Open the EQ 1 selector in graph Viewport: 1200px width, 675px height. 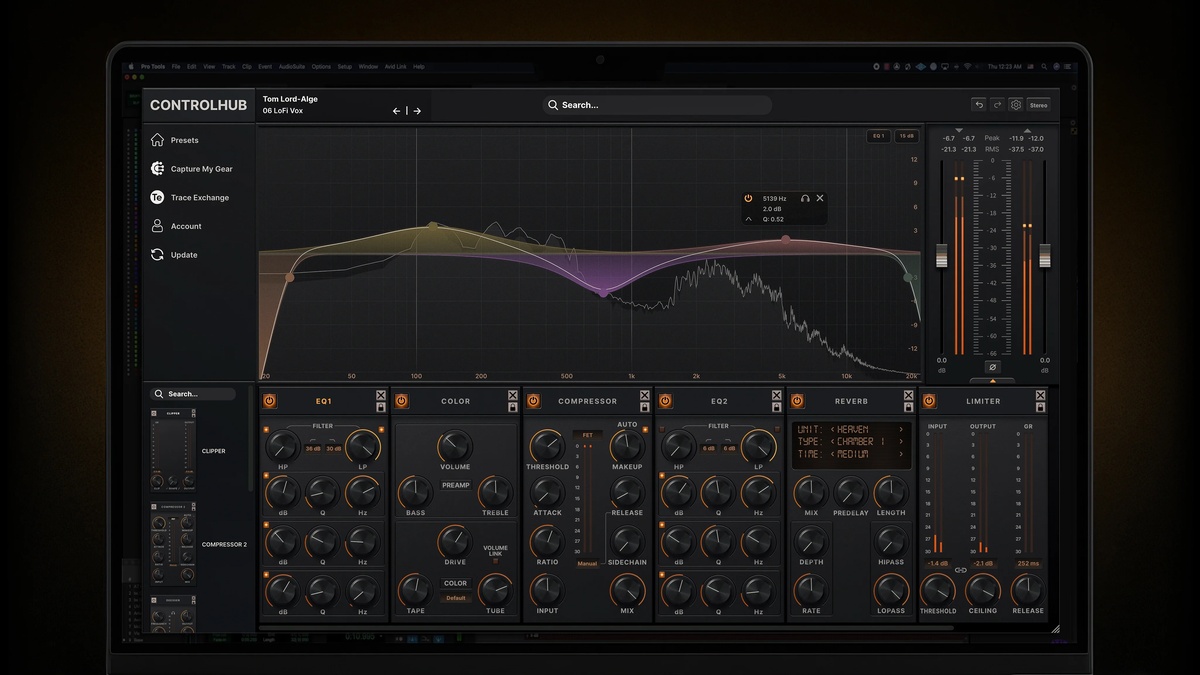pos(879,136)
